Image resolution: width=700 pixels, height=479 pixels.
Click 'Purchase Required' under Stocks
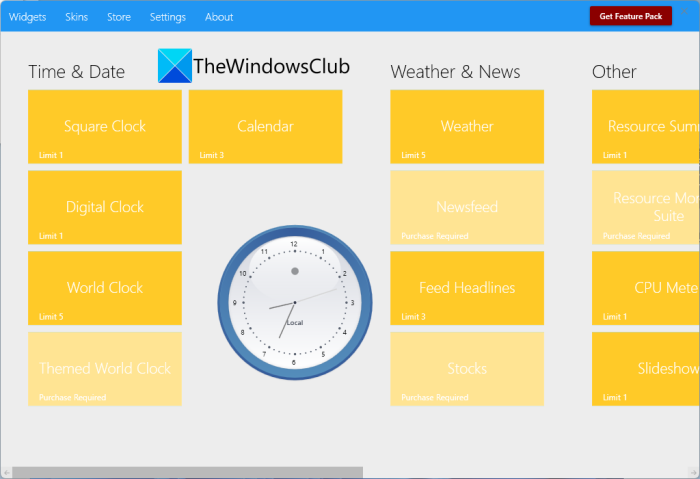pos(435,398)
